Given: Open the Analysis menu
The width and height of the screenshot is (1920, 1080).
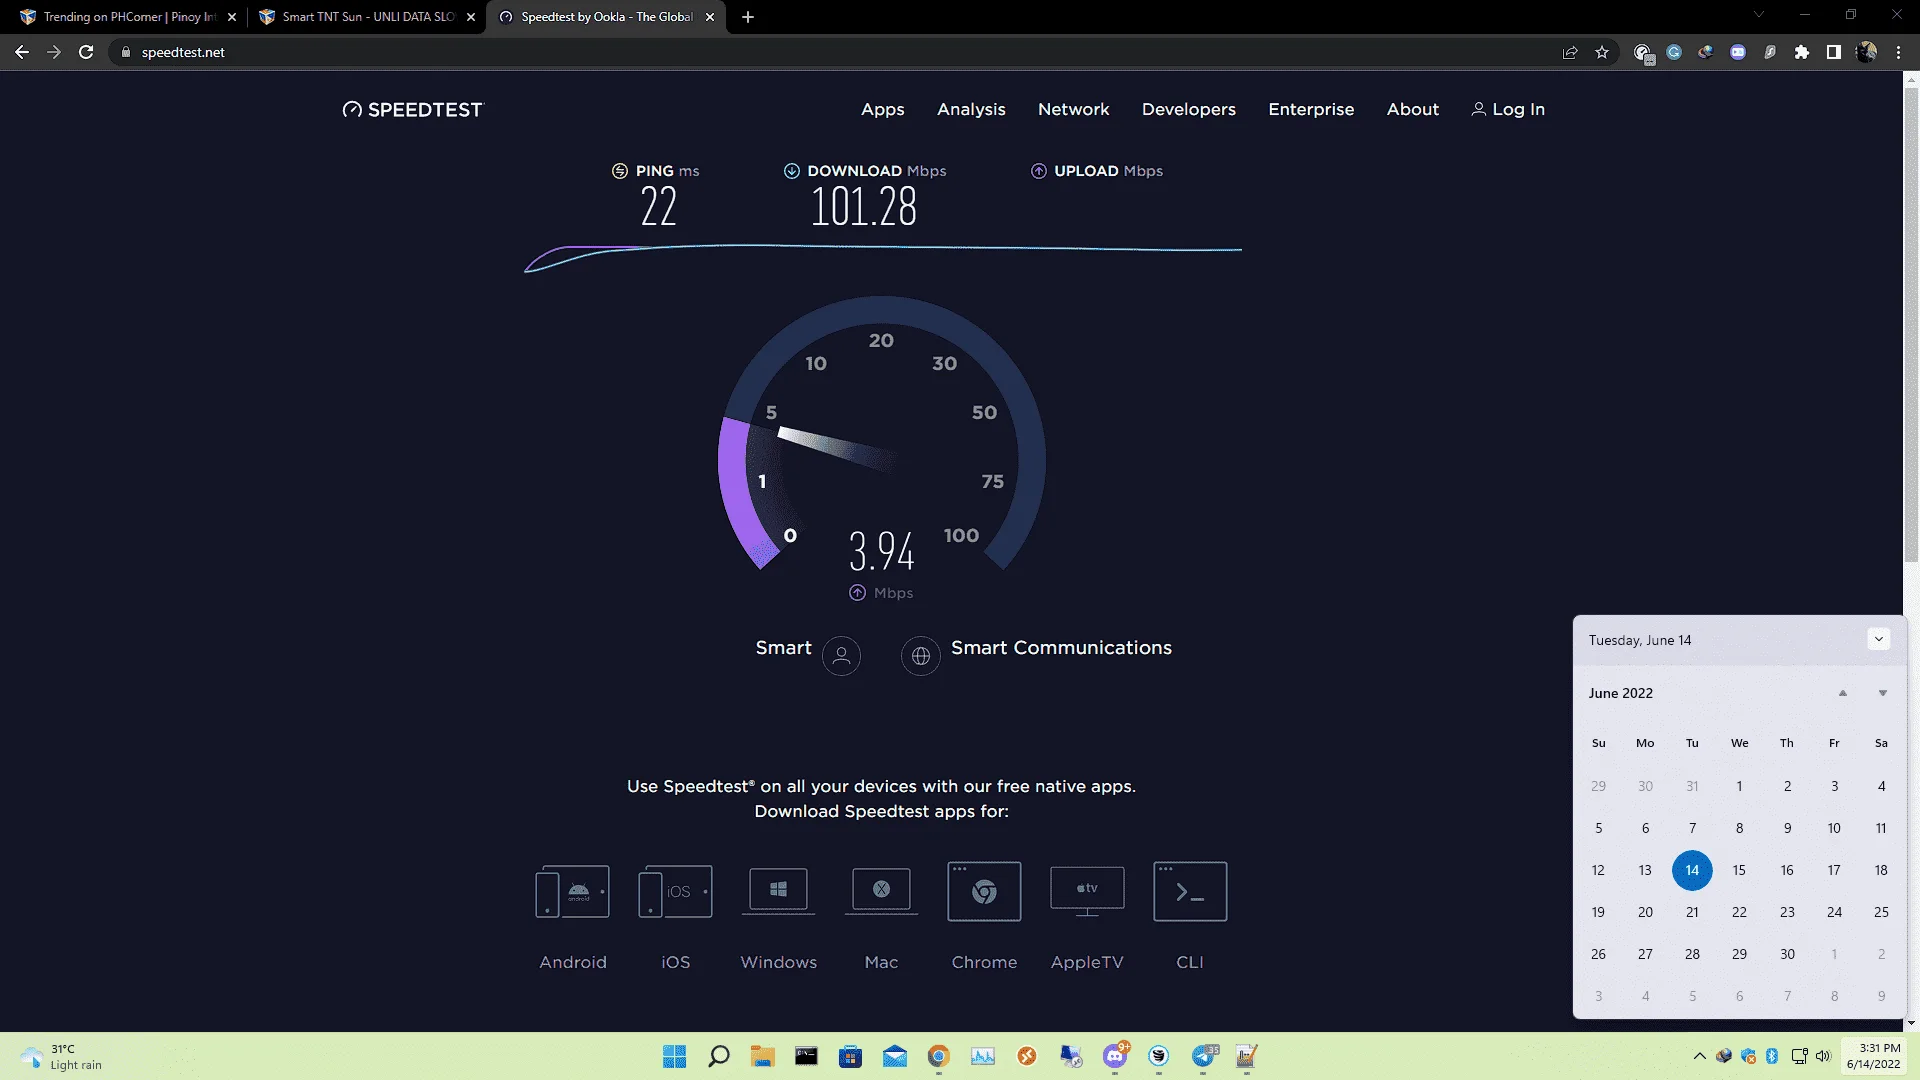Looking at the screenshot, I should pos(971,109).
